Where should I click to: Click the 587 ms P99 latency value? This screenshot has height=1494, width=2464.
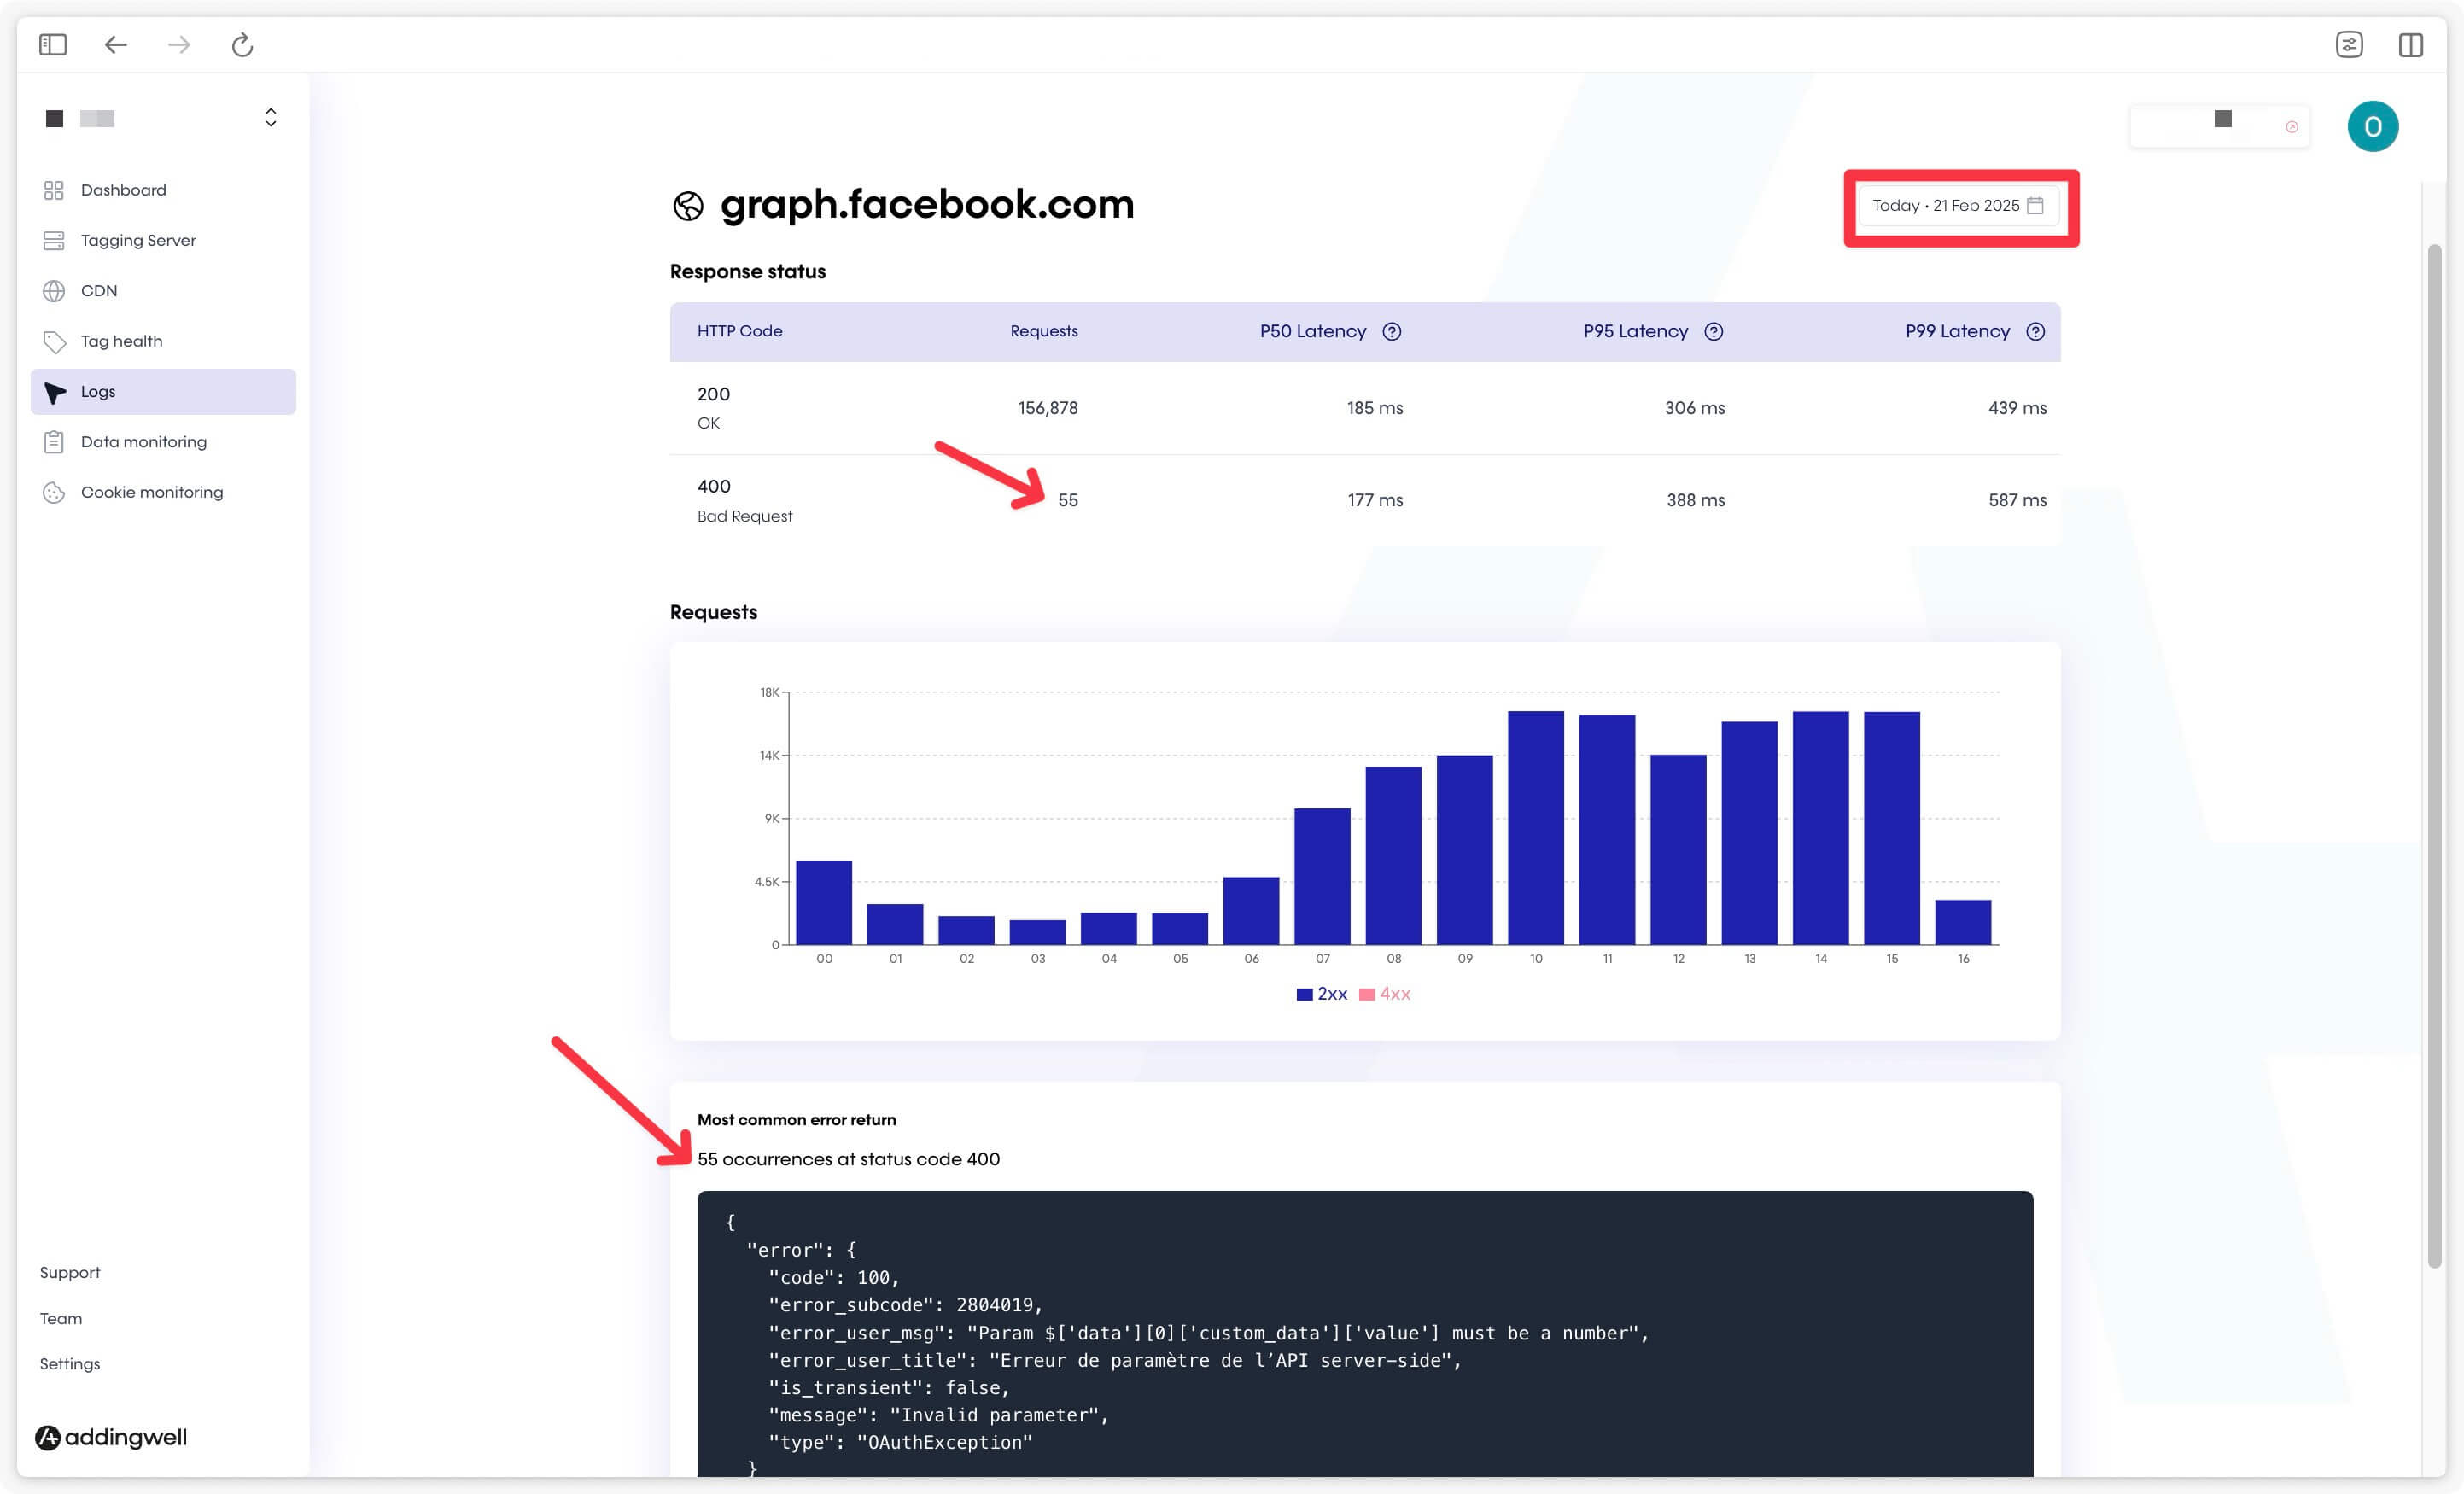pos(2017,500)
